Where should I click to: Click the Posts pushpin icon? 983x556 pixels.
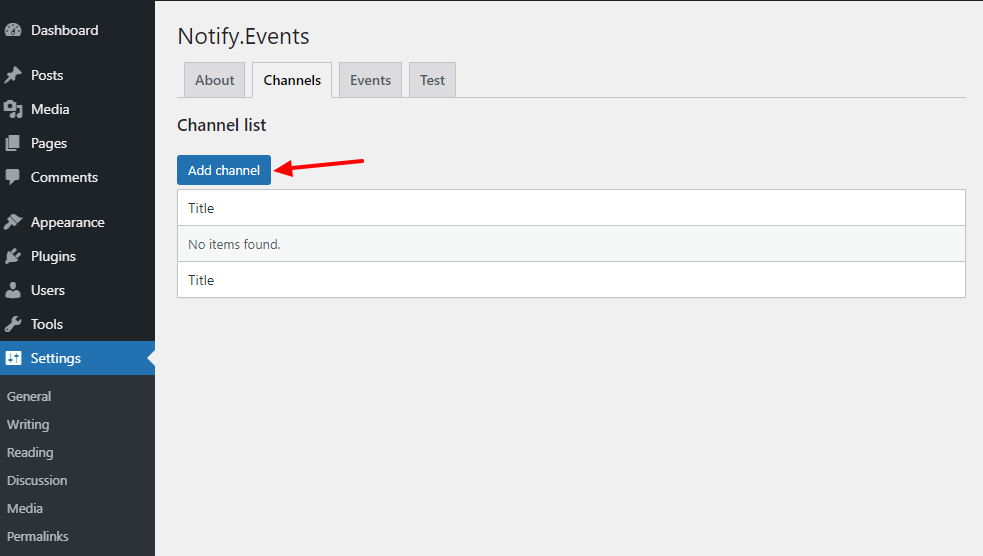click(13, 75)
